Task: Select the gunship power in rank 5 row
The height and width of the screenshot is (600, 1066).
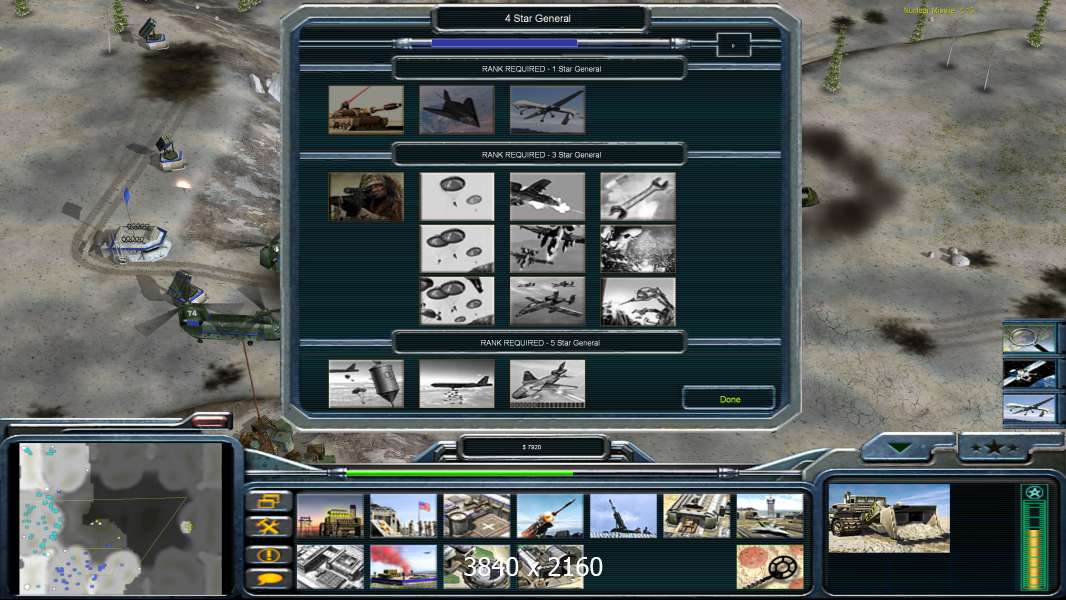Action: point(547,384)
